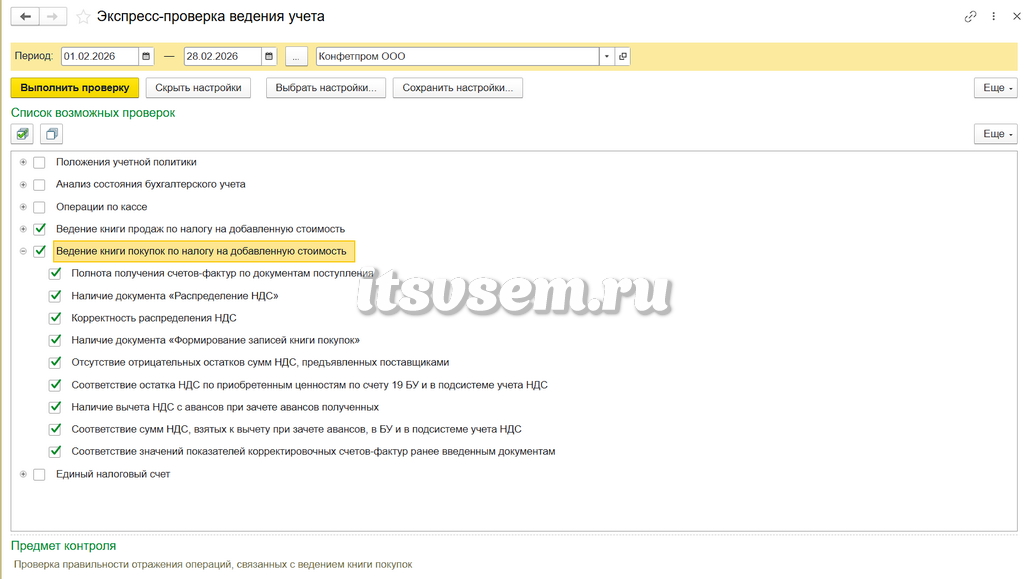
Task: Copy the link using the chain icon
Action: 970,16
